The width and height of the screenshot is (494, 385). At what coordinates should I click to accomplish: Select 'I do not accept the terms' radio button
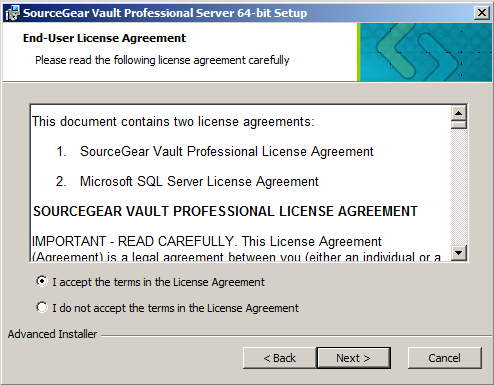42,307
